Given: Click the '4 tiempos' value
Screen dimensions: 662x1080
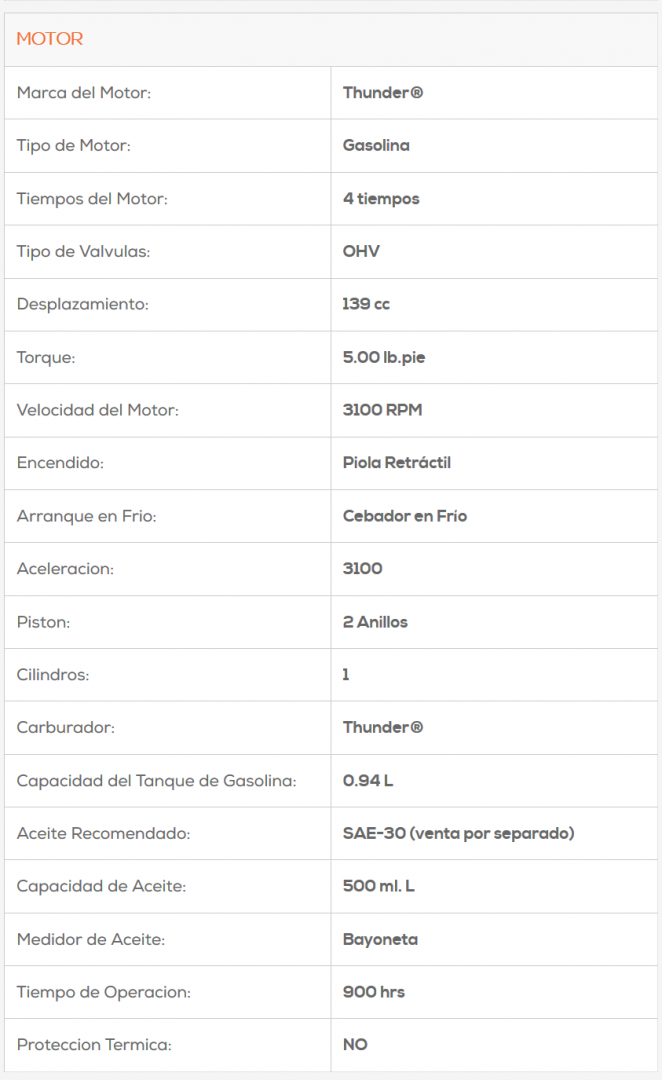Looking at the screenshot, I should coord(381,198).
